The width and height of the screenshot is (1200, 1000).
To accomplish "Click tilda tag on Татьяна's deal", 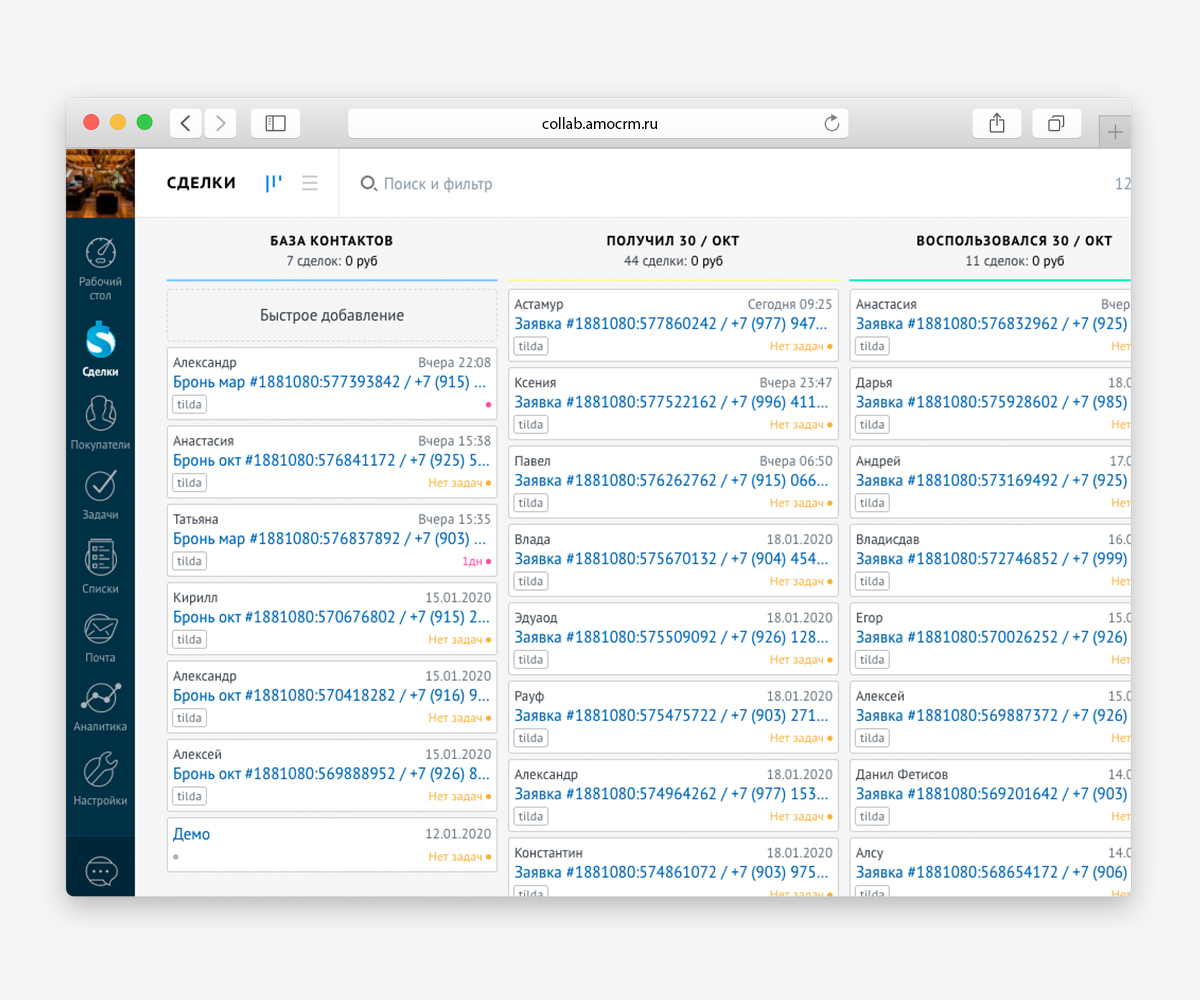I will point(190,561).
